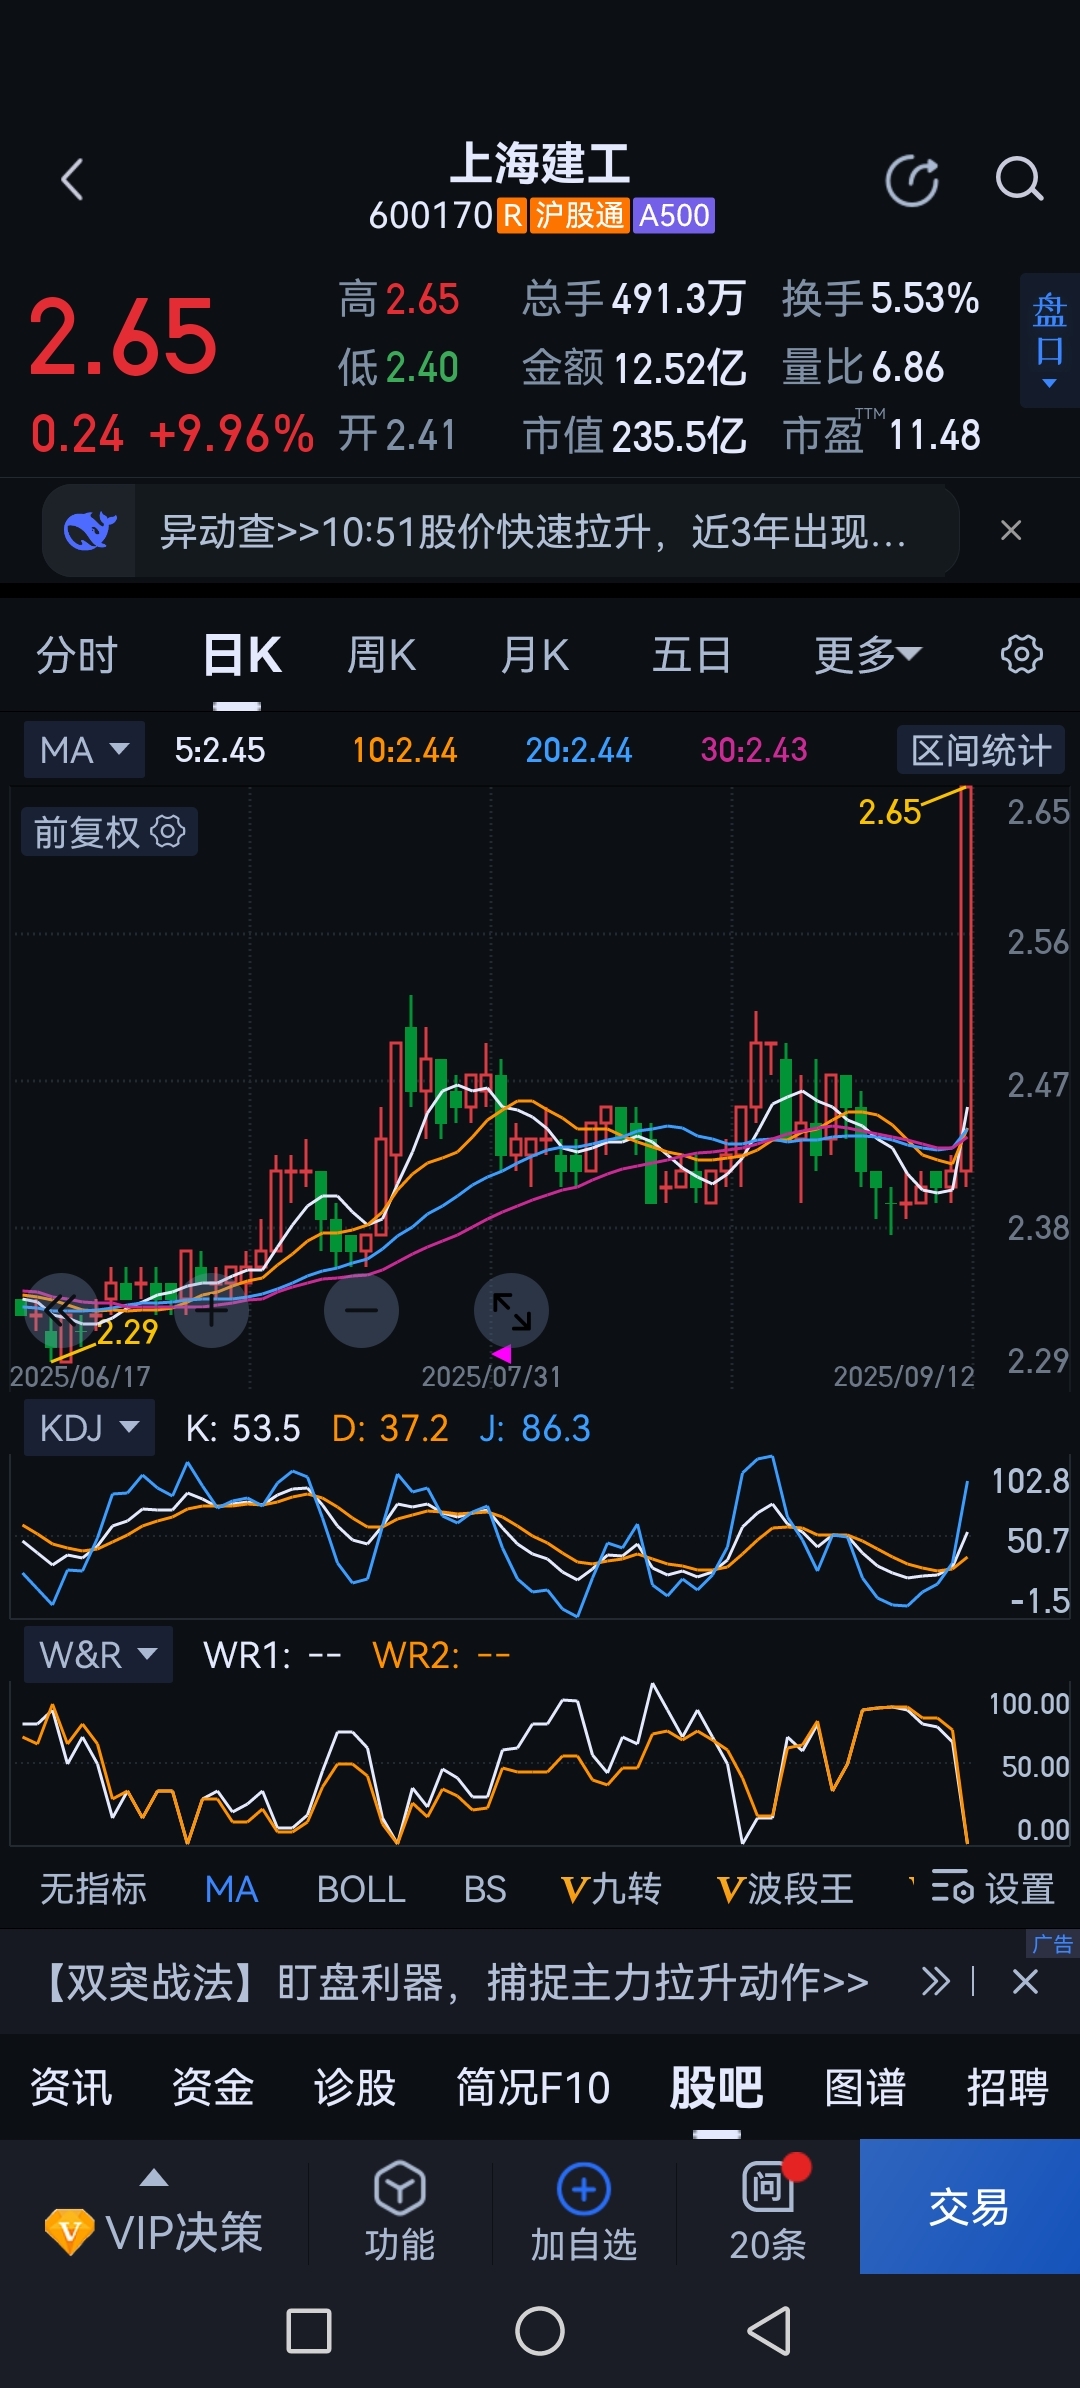Open the 诊股 tab
This screenshot has width=1080, height=2388.
click(x=355, y=2088)
